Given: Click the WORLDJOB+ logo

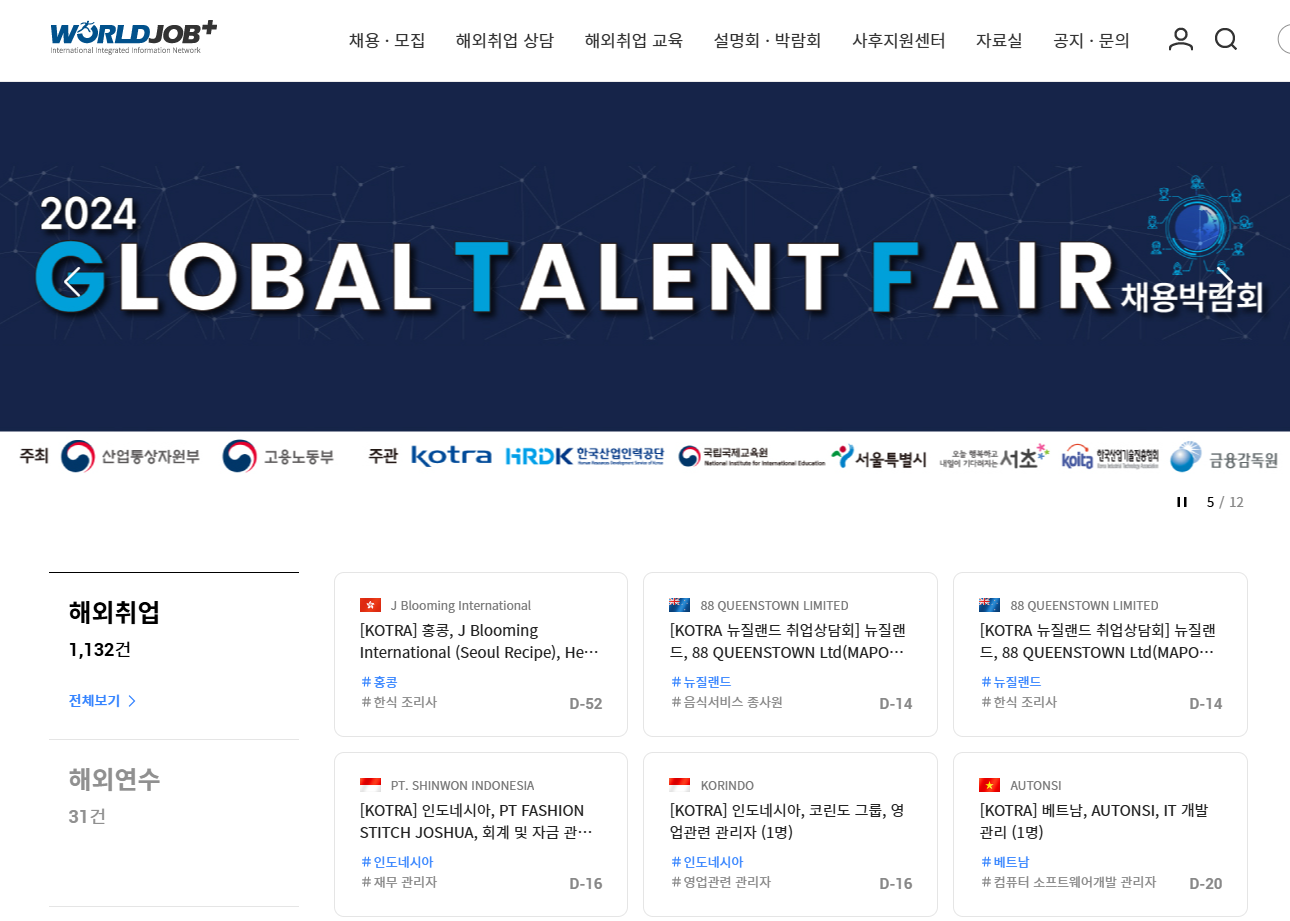Looking at the screenshot, I should (x=133, y=37).
